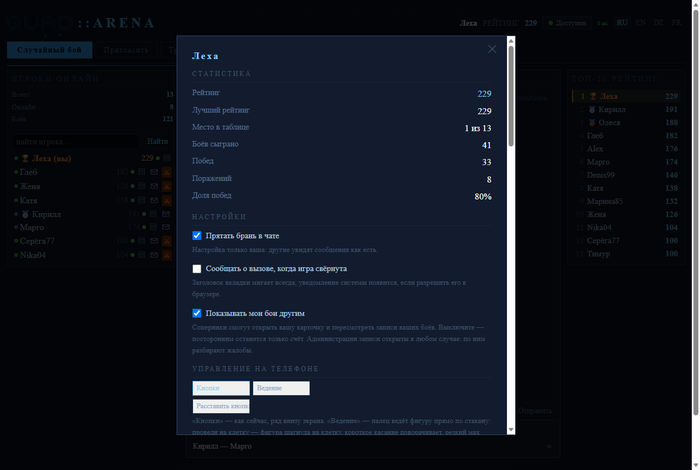The width and height of the screenshot is (700, 470).
Task: Send message envelope icon for Кирилл
Action: pyautogui.click(x=166, y=214)
